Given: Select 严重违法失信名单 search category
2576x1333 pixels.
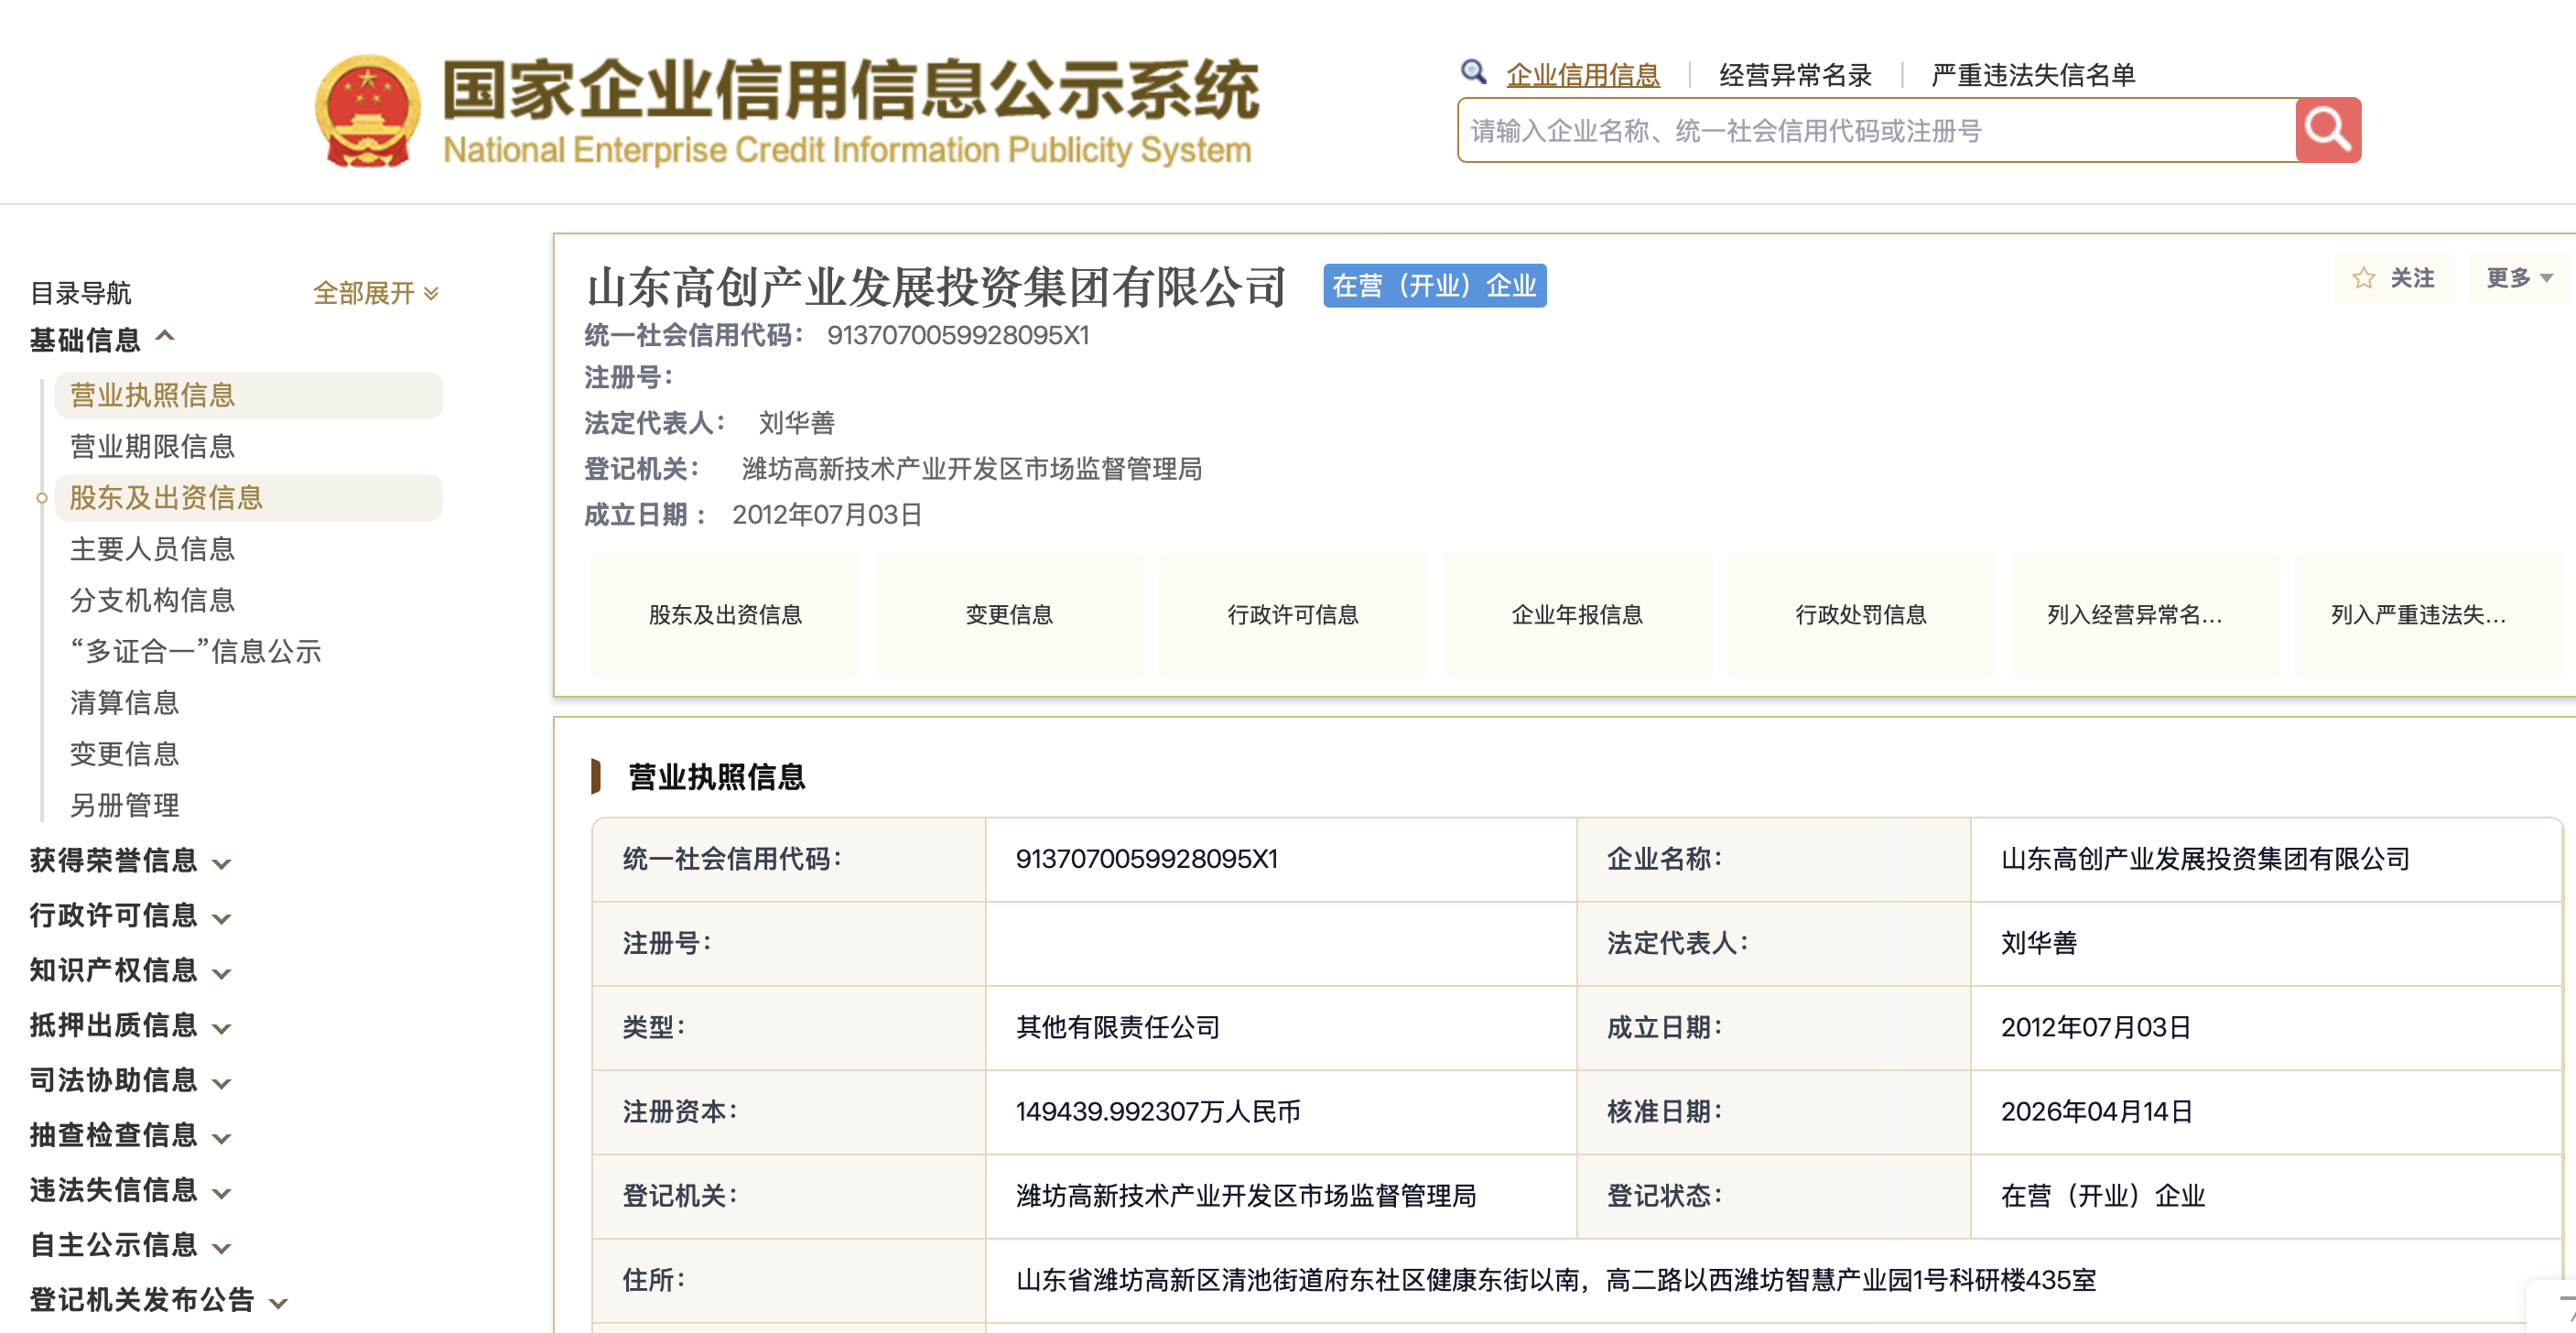Looking at the screenshot, I should pyautogui.click(x=2033, y=75).
